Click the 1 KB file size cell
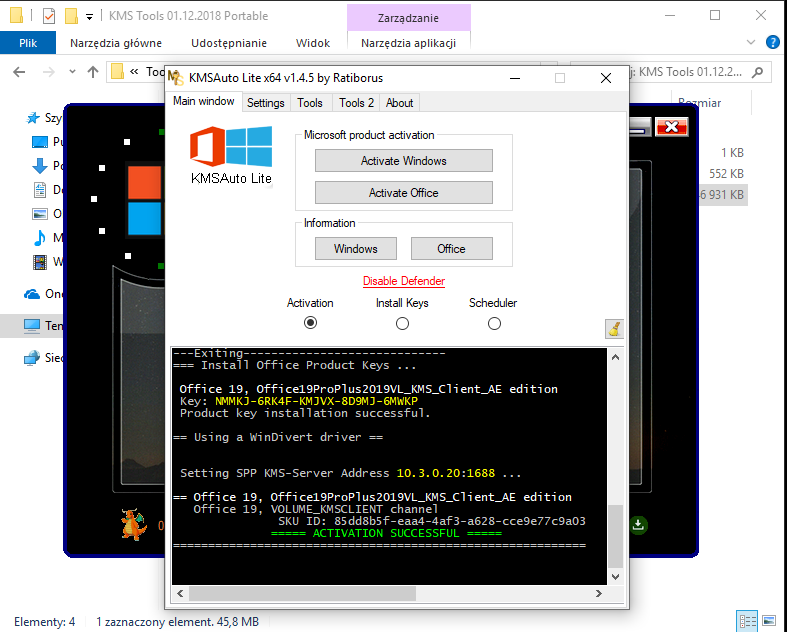The width and height of the screenshot is (787, 632). (x=732, y=153)
